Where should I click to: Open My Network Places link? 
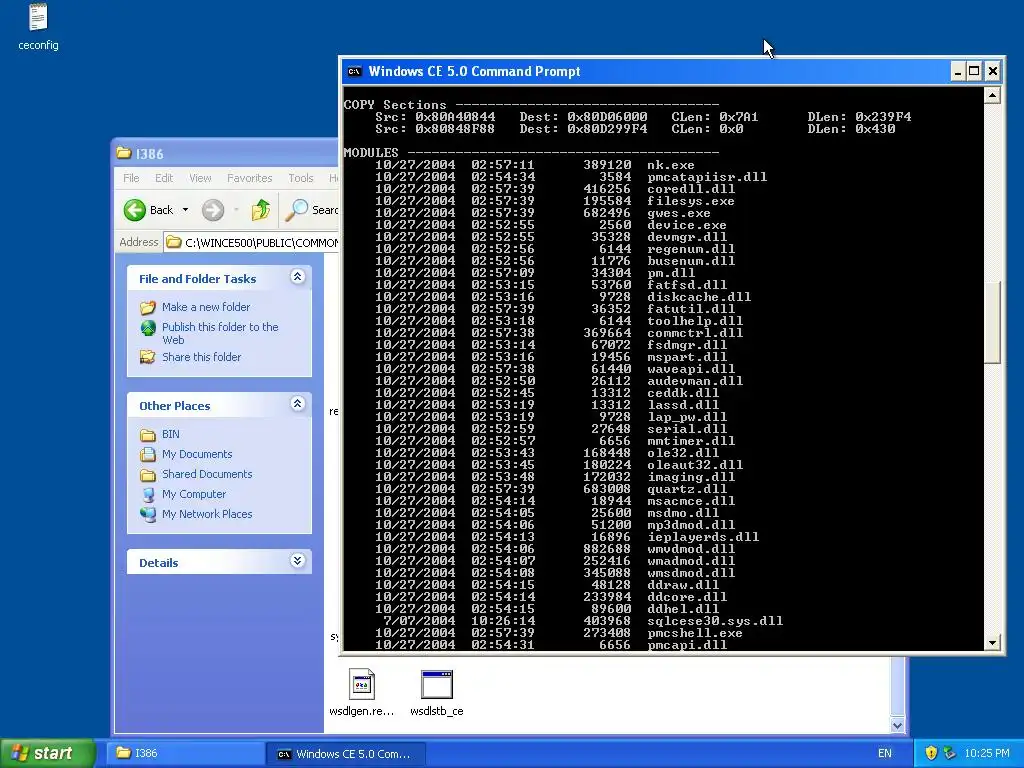tap(207, 514)
